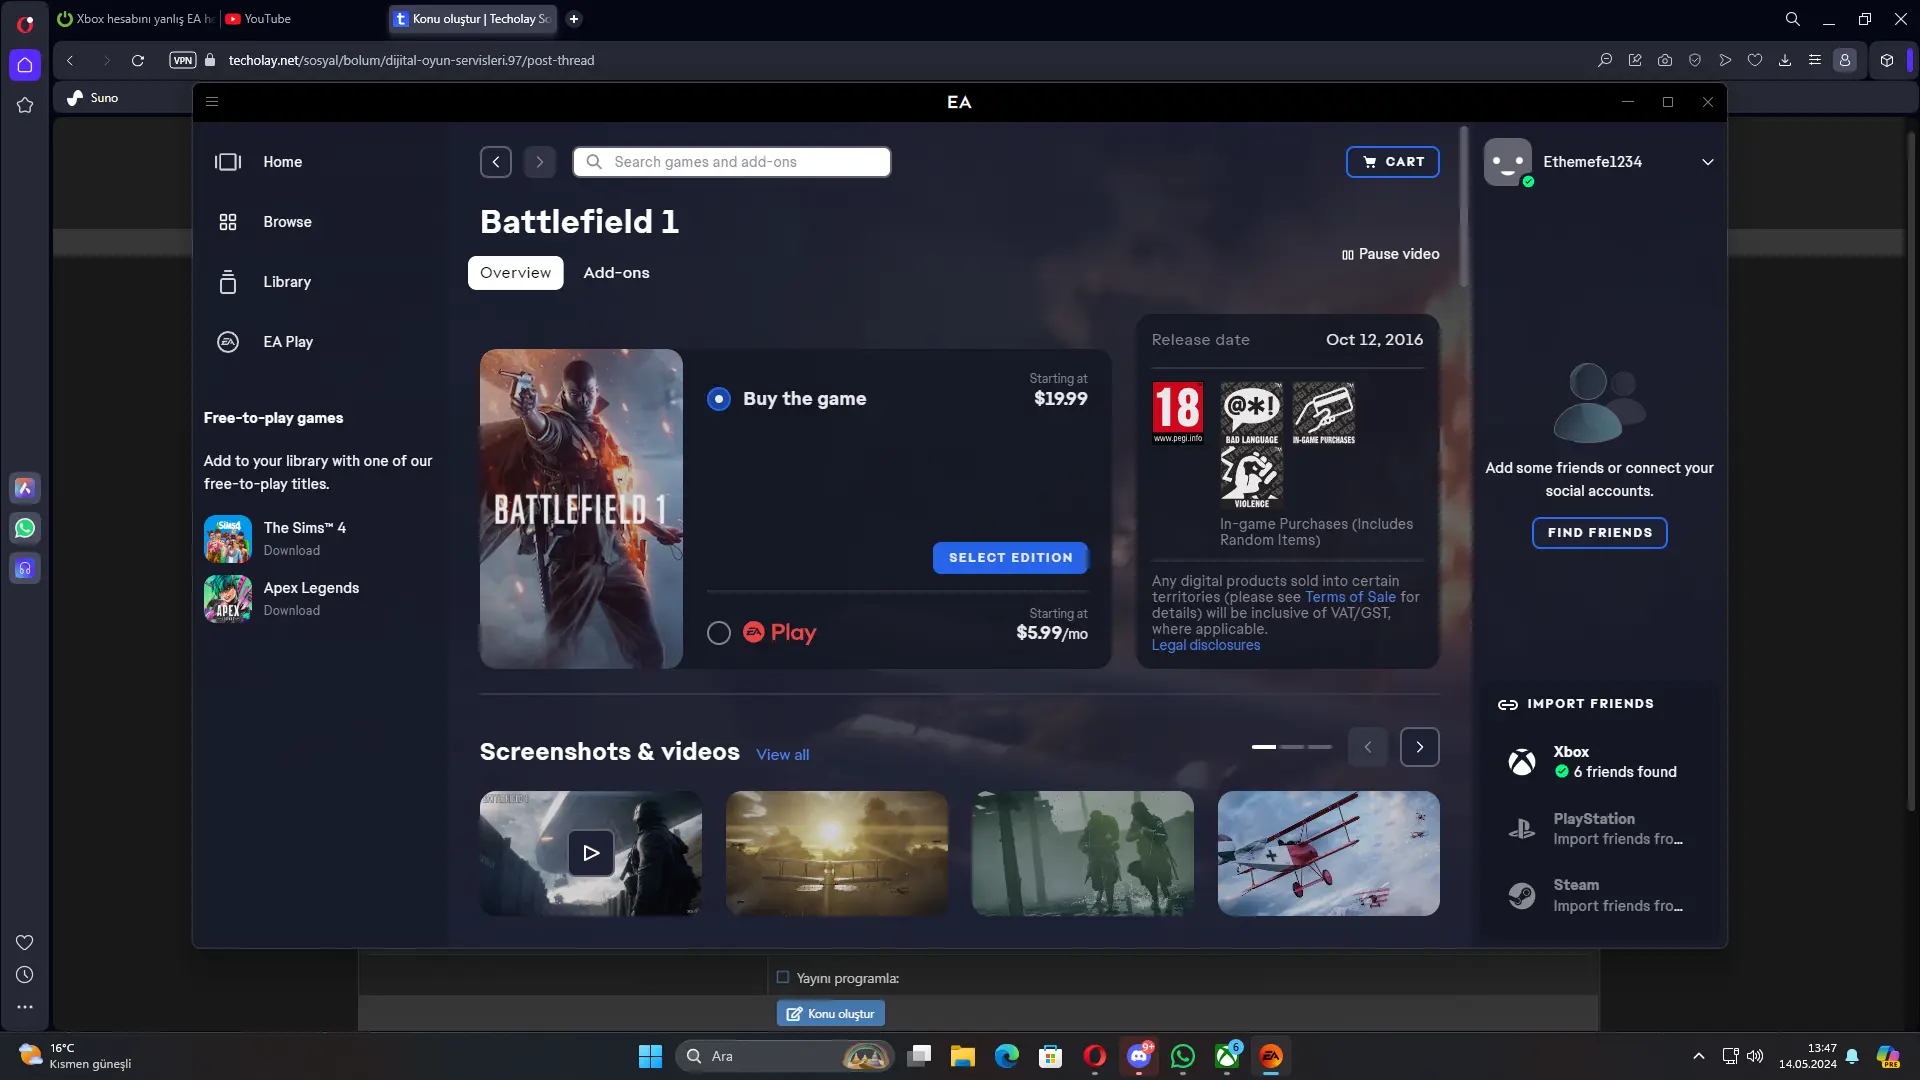Go to Home in EA sidebar
The height and width of the screenshot is (1080, 1920).
(x=282, y=162)
